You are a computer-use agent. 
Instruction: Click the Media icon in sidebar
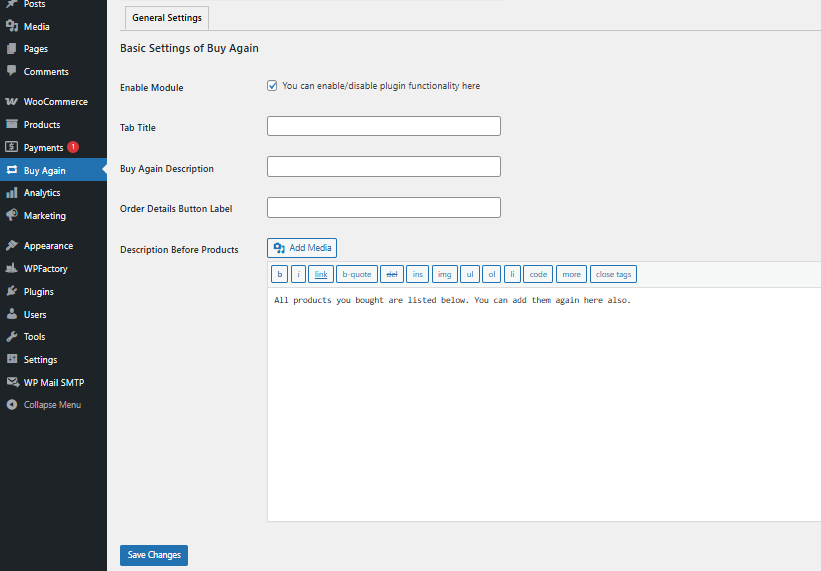pos(12,26)
